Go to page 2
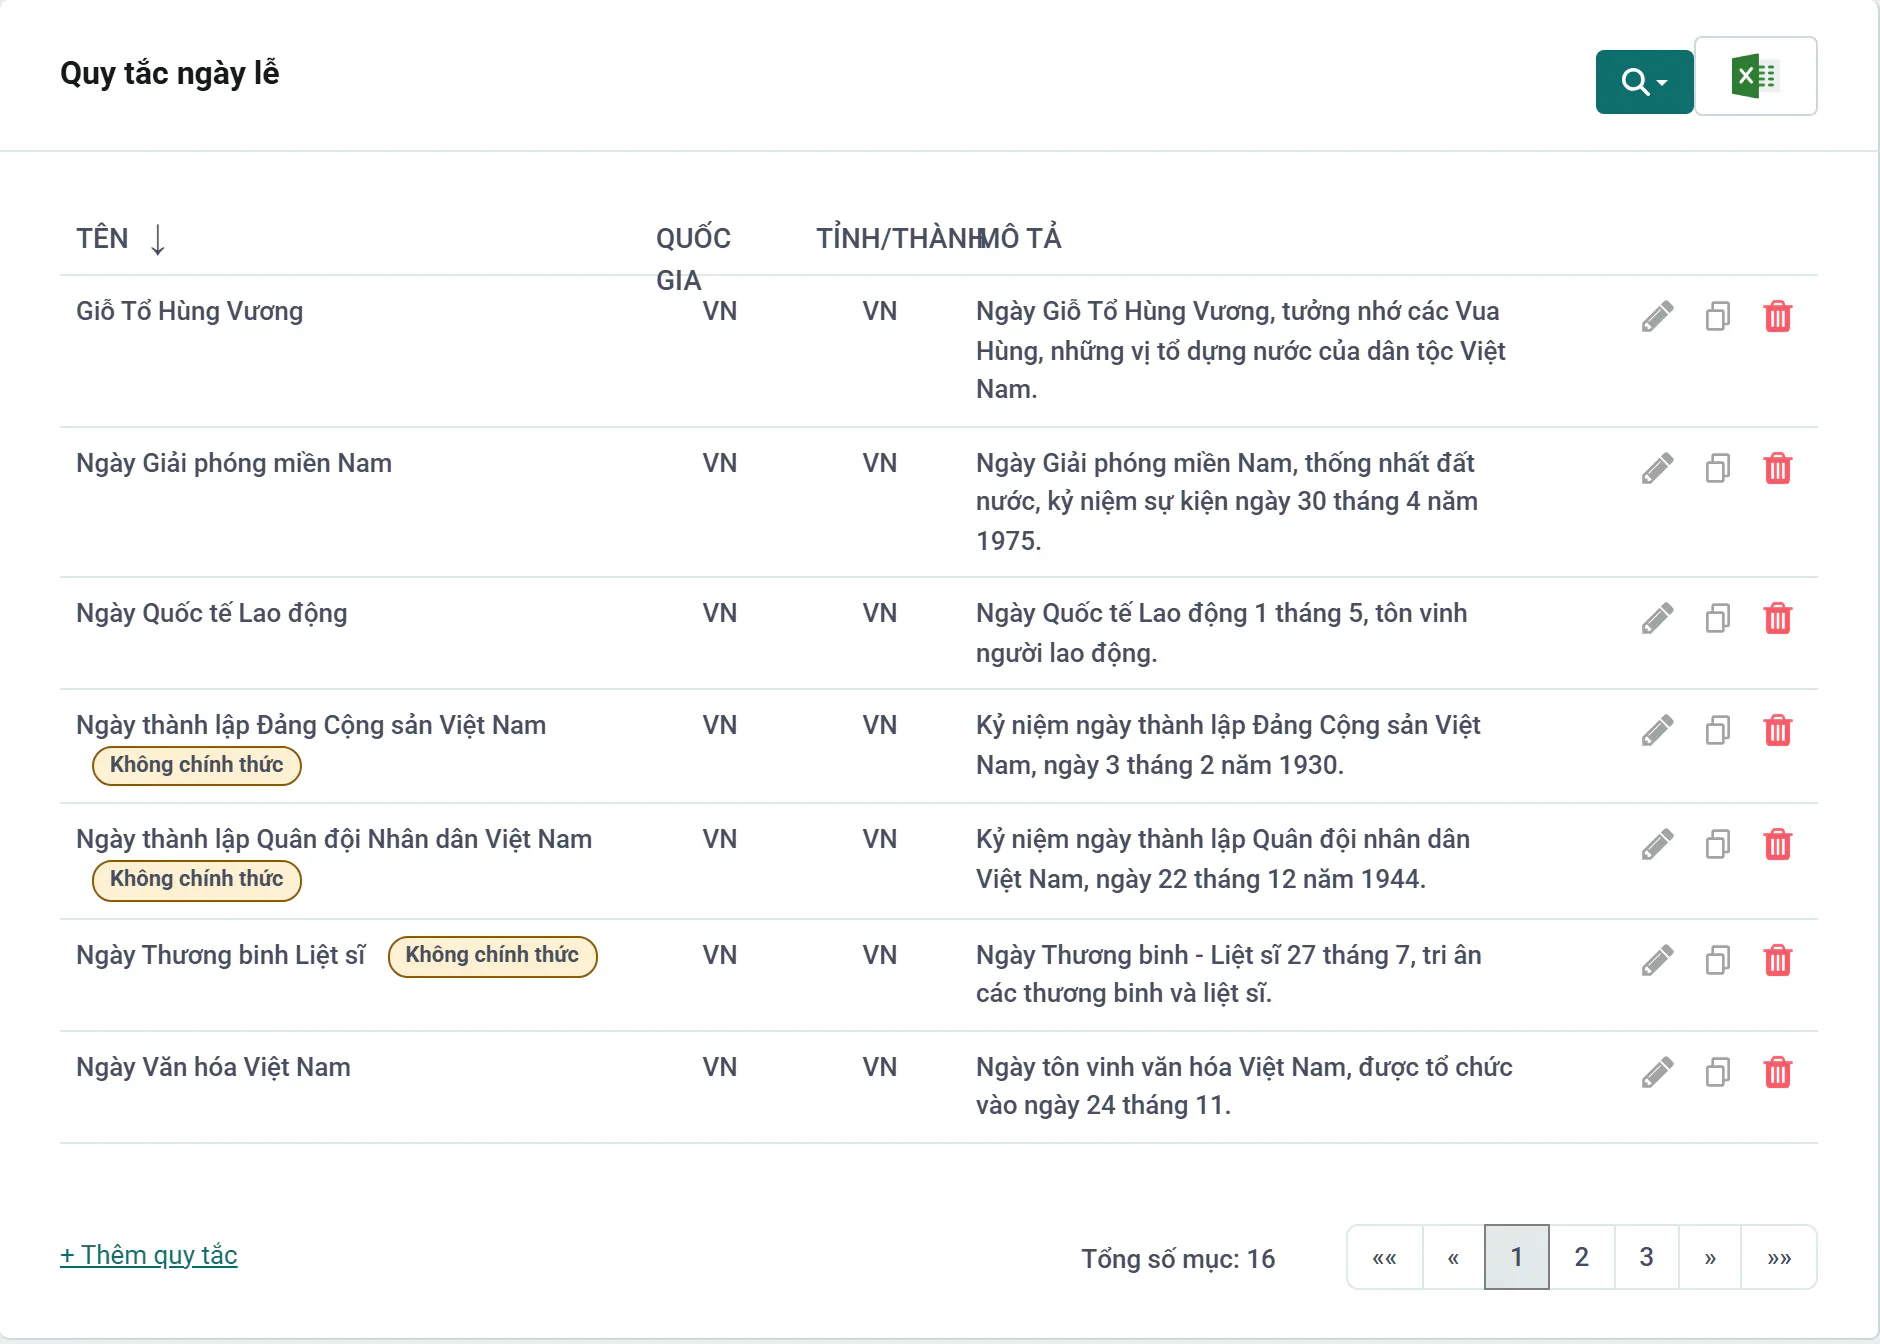The width and height of the screenshot is (1880, 1344). [x=1582, y=1257]
